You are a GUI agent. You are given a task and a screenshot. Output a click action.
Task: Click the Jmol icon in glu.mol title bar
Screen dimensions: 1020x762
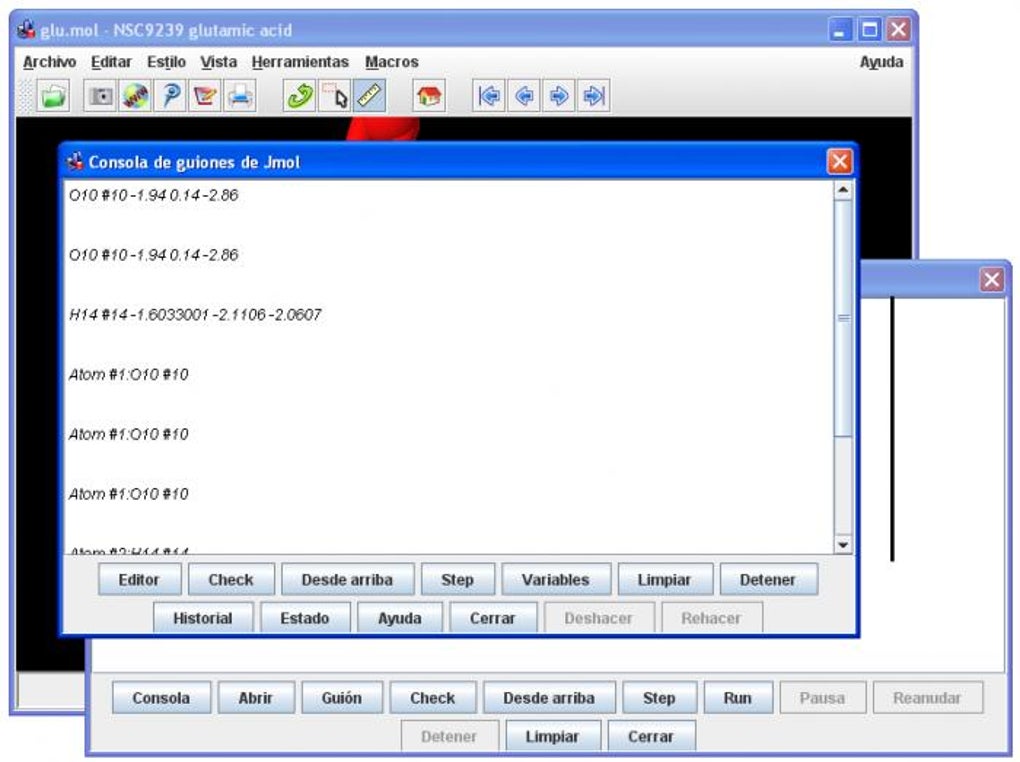point(26,30)
